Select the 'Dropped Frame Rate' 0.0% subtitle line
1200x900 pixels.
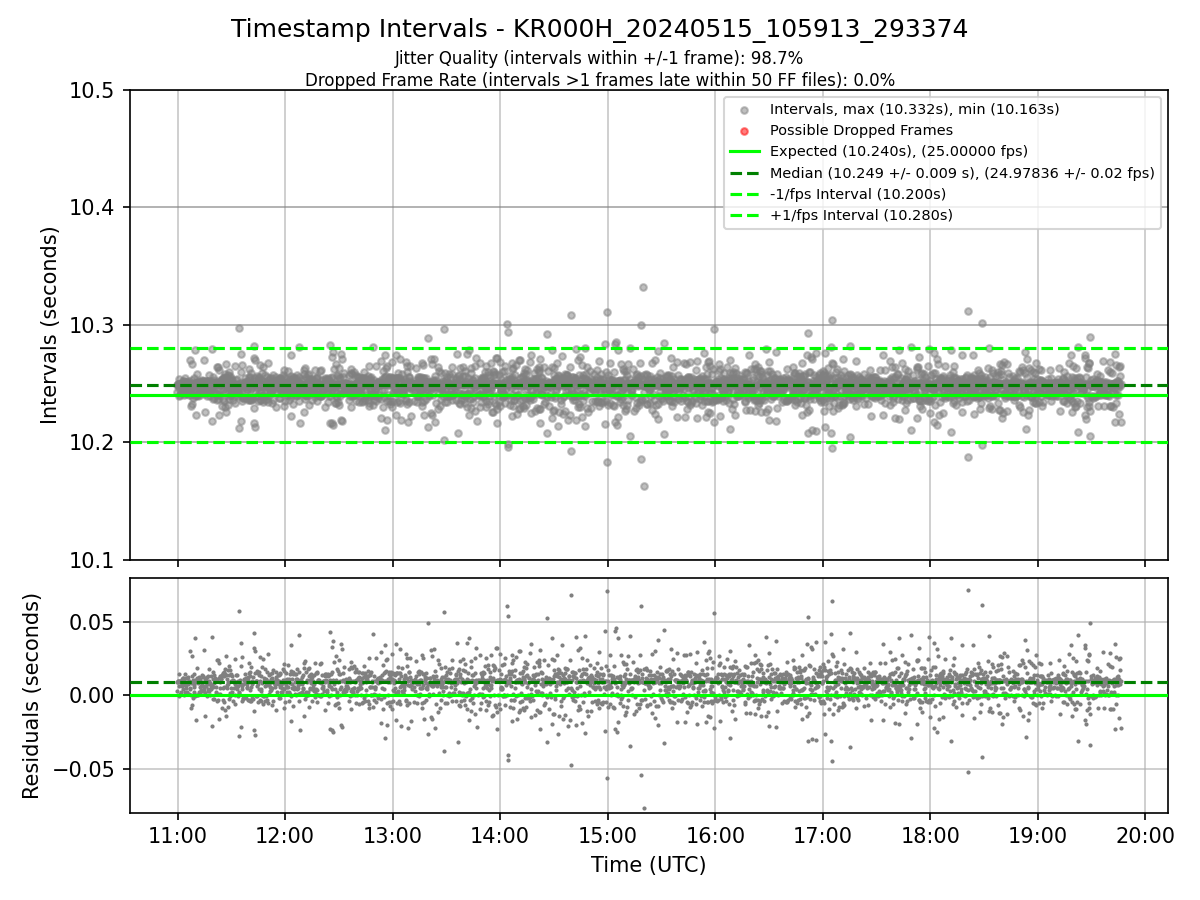coord(599,79)
